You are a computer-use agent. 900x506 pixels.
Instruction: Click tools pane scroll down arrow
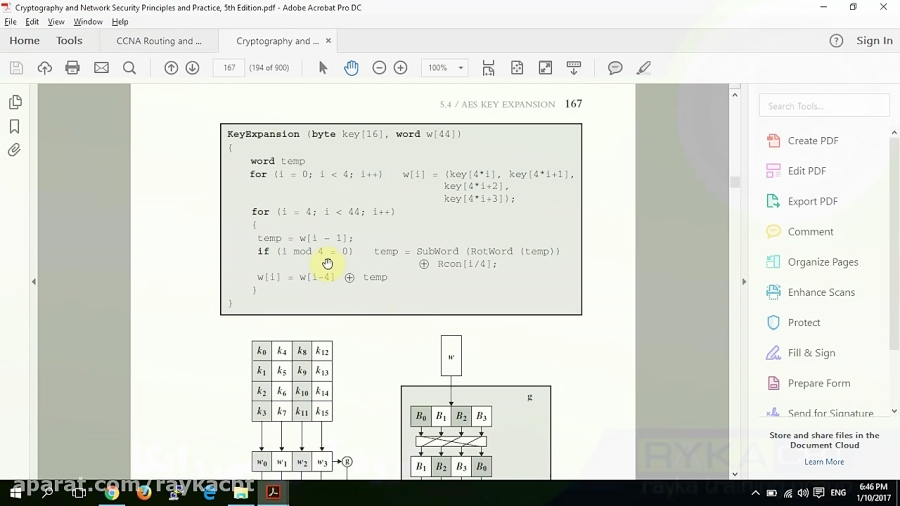point(894,411)
